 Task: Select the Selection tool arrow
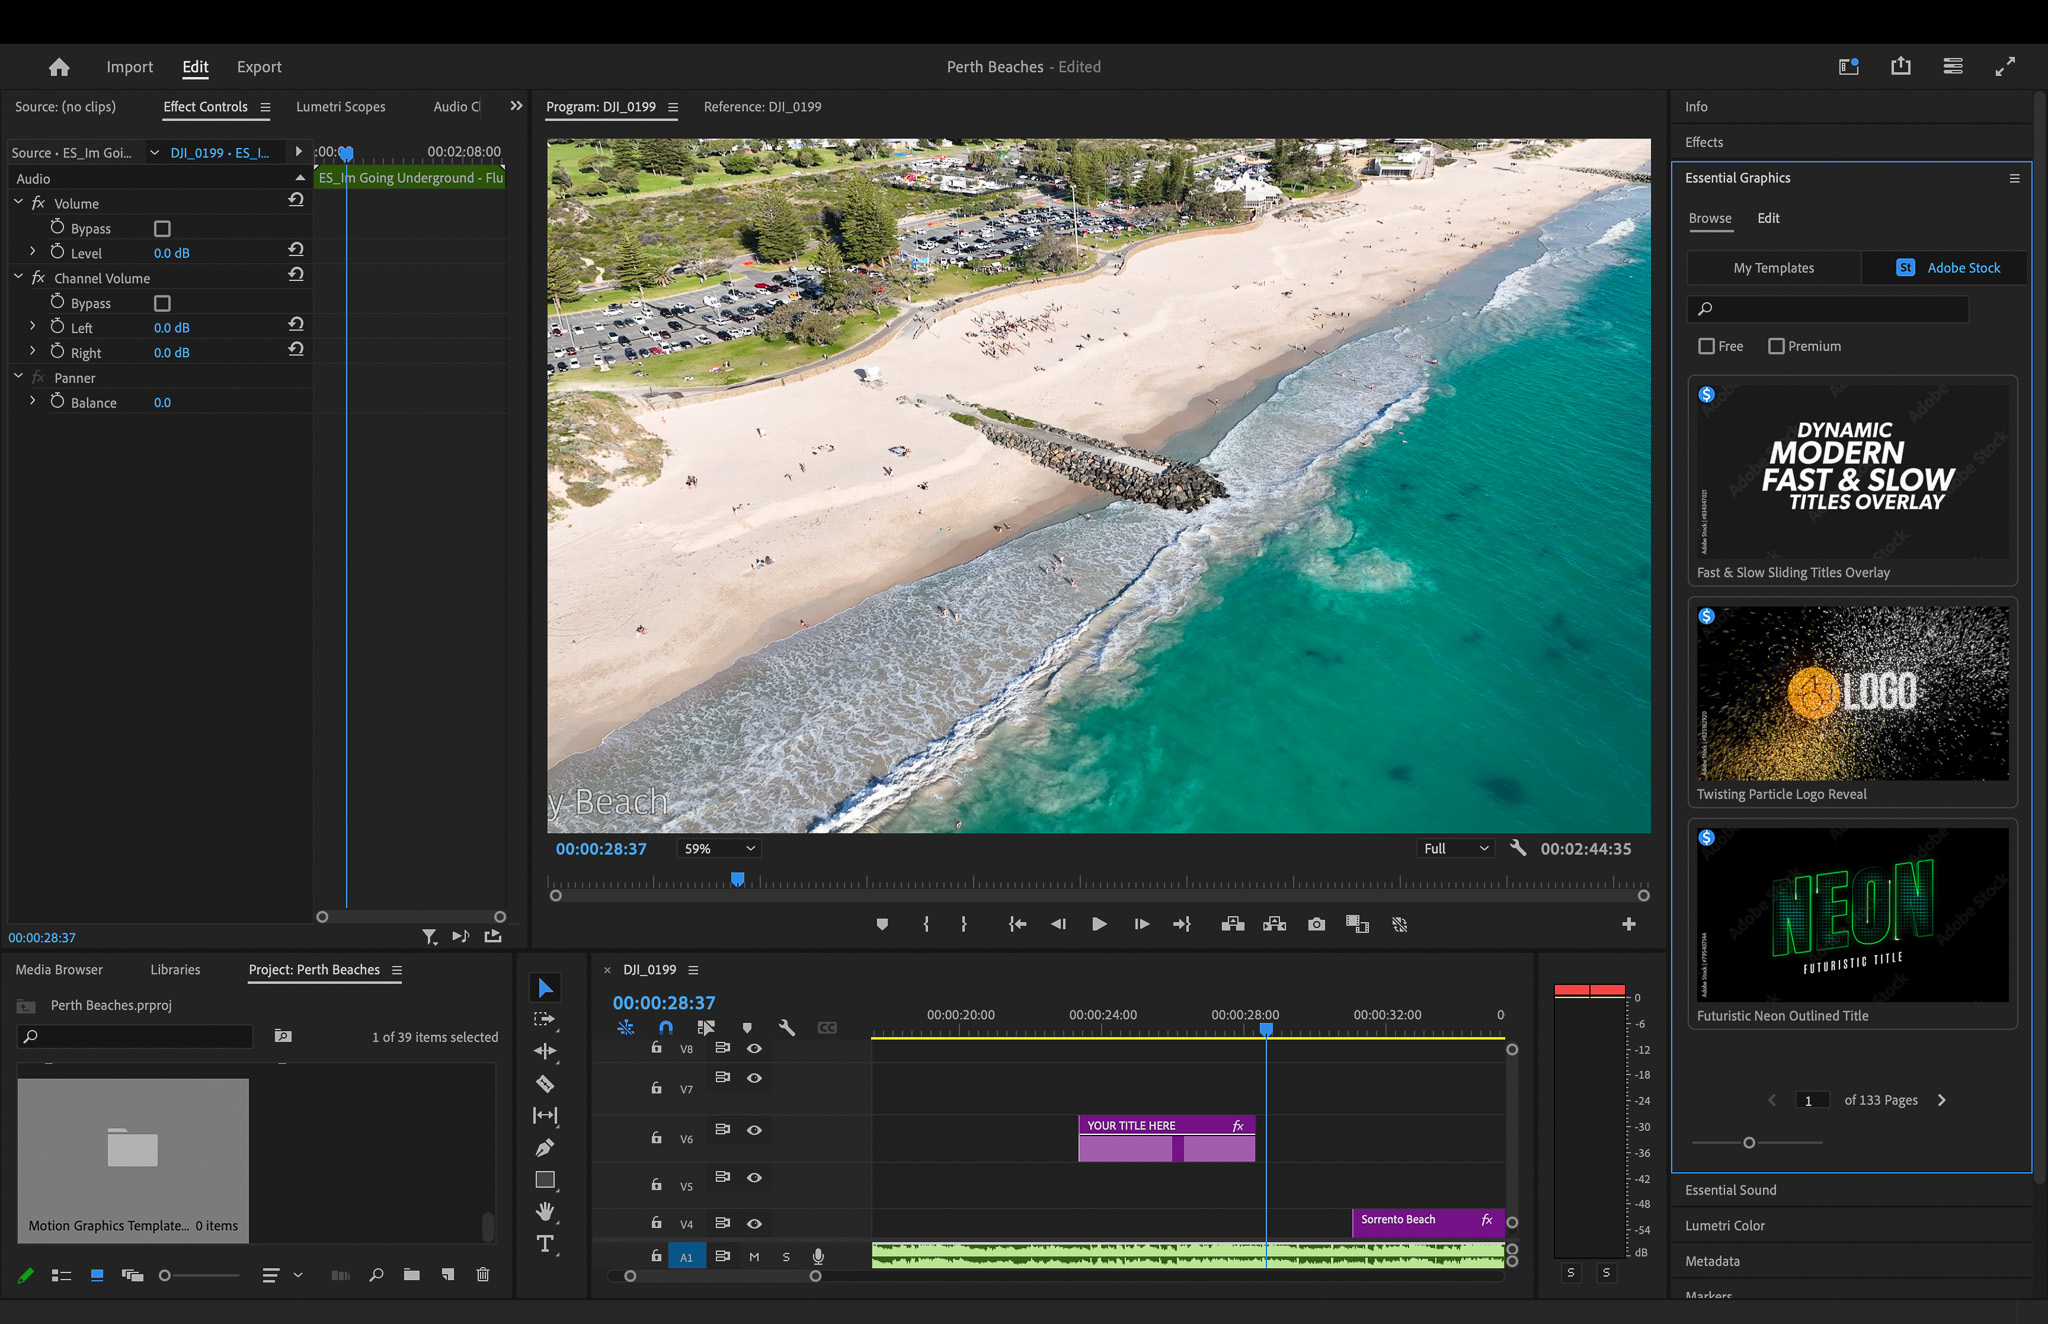(x=545, y=988)
